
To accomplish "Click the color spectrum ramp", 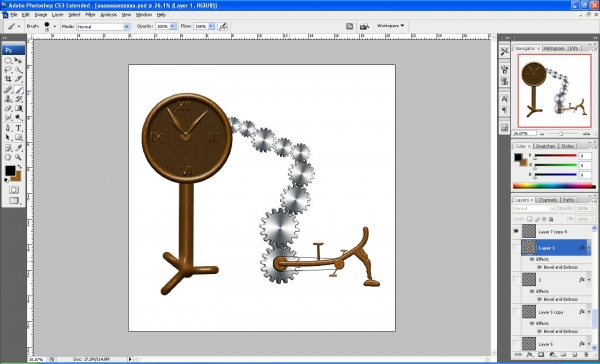I will (x=554, y=186).
